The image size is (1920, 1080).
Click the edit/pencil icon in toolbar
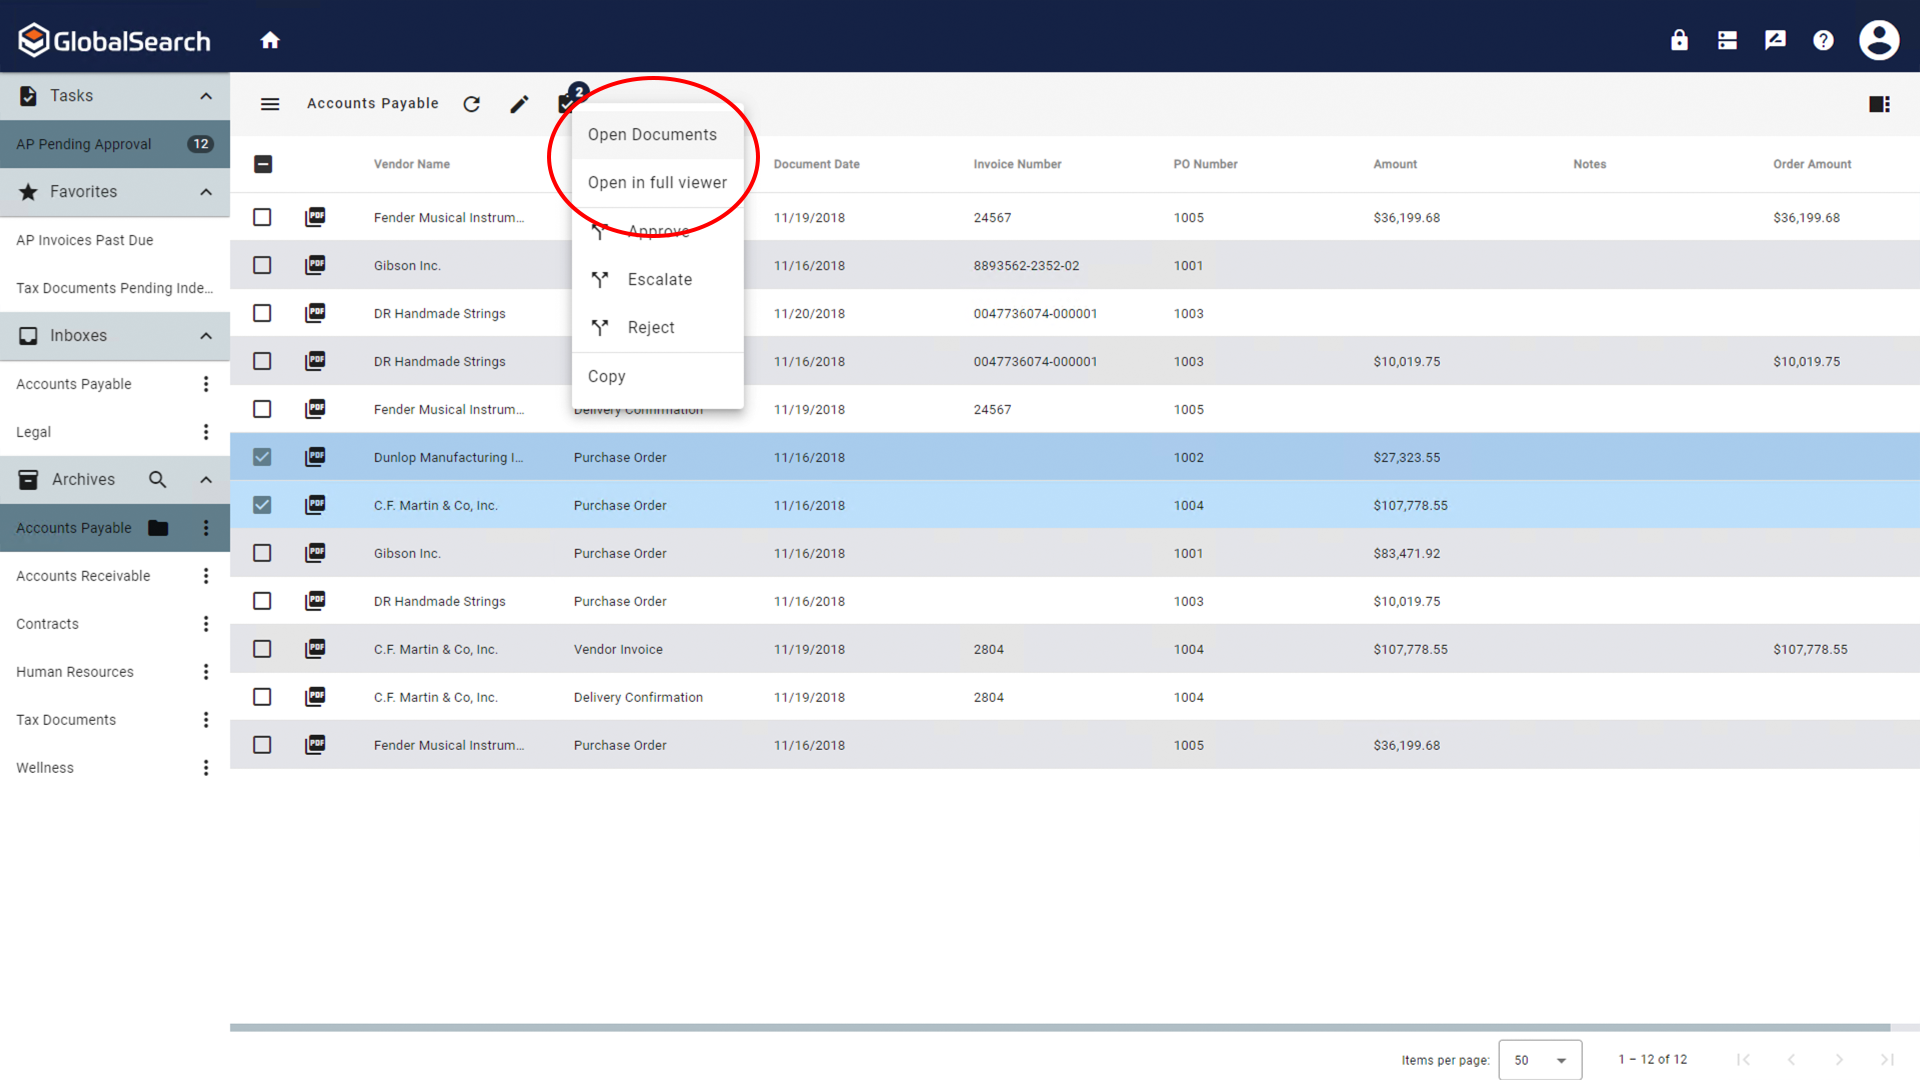520,104
